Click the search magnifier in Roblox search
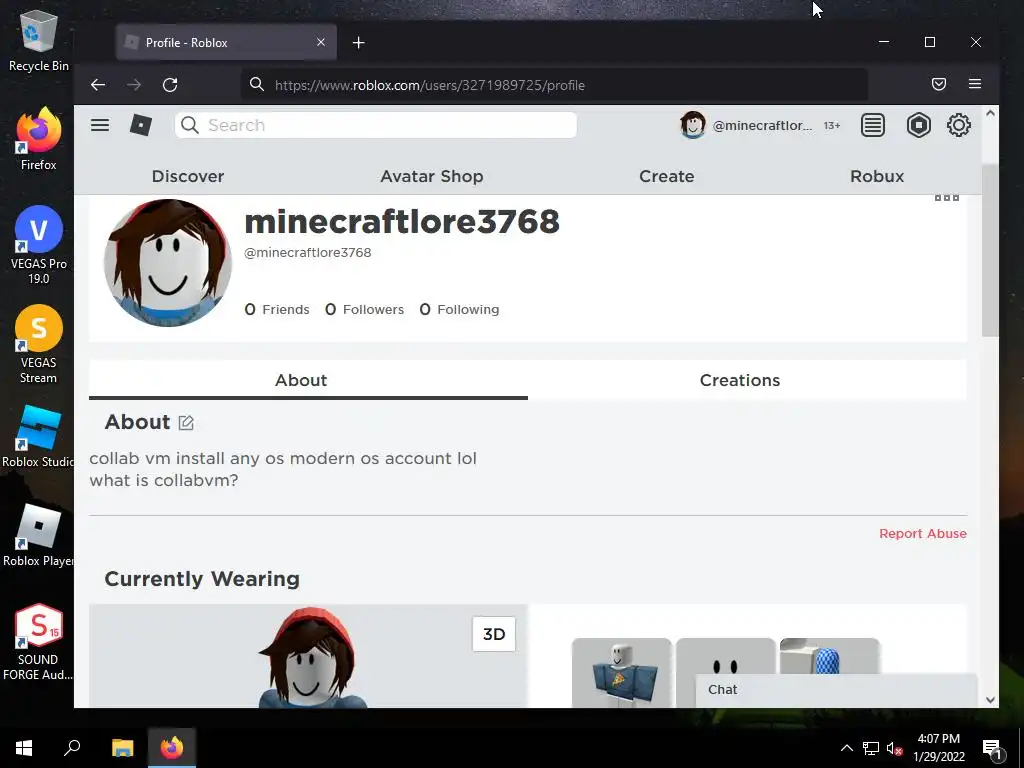The height and width of the screenshot is (768, 1024). pos(190,125)
